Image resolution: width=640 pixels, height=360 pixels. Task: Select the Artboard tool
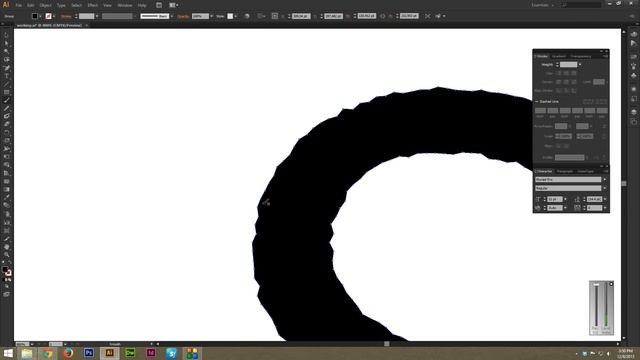pos(7,231)
